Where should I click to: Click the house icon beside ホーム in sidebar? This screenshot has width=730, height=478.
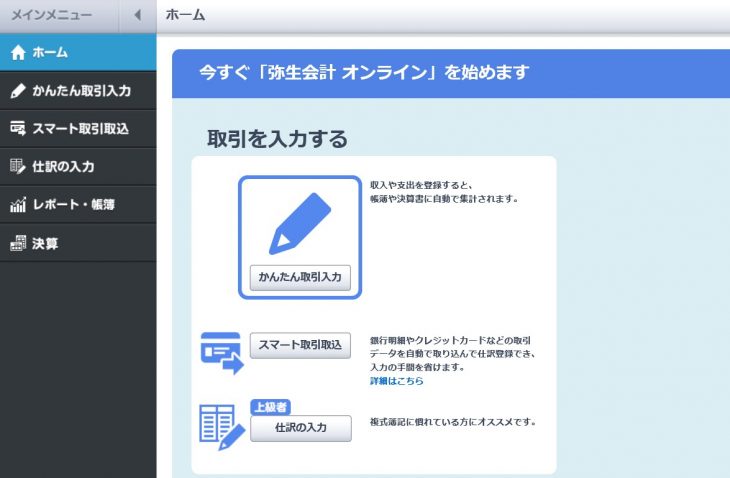pos(17,53)
